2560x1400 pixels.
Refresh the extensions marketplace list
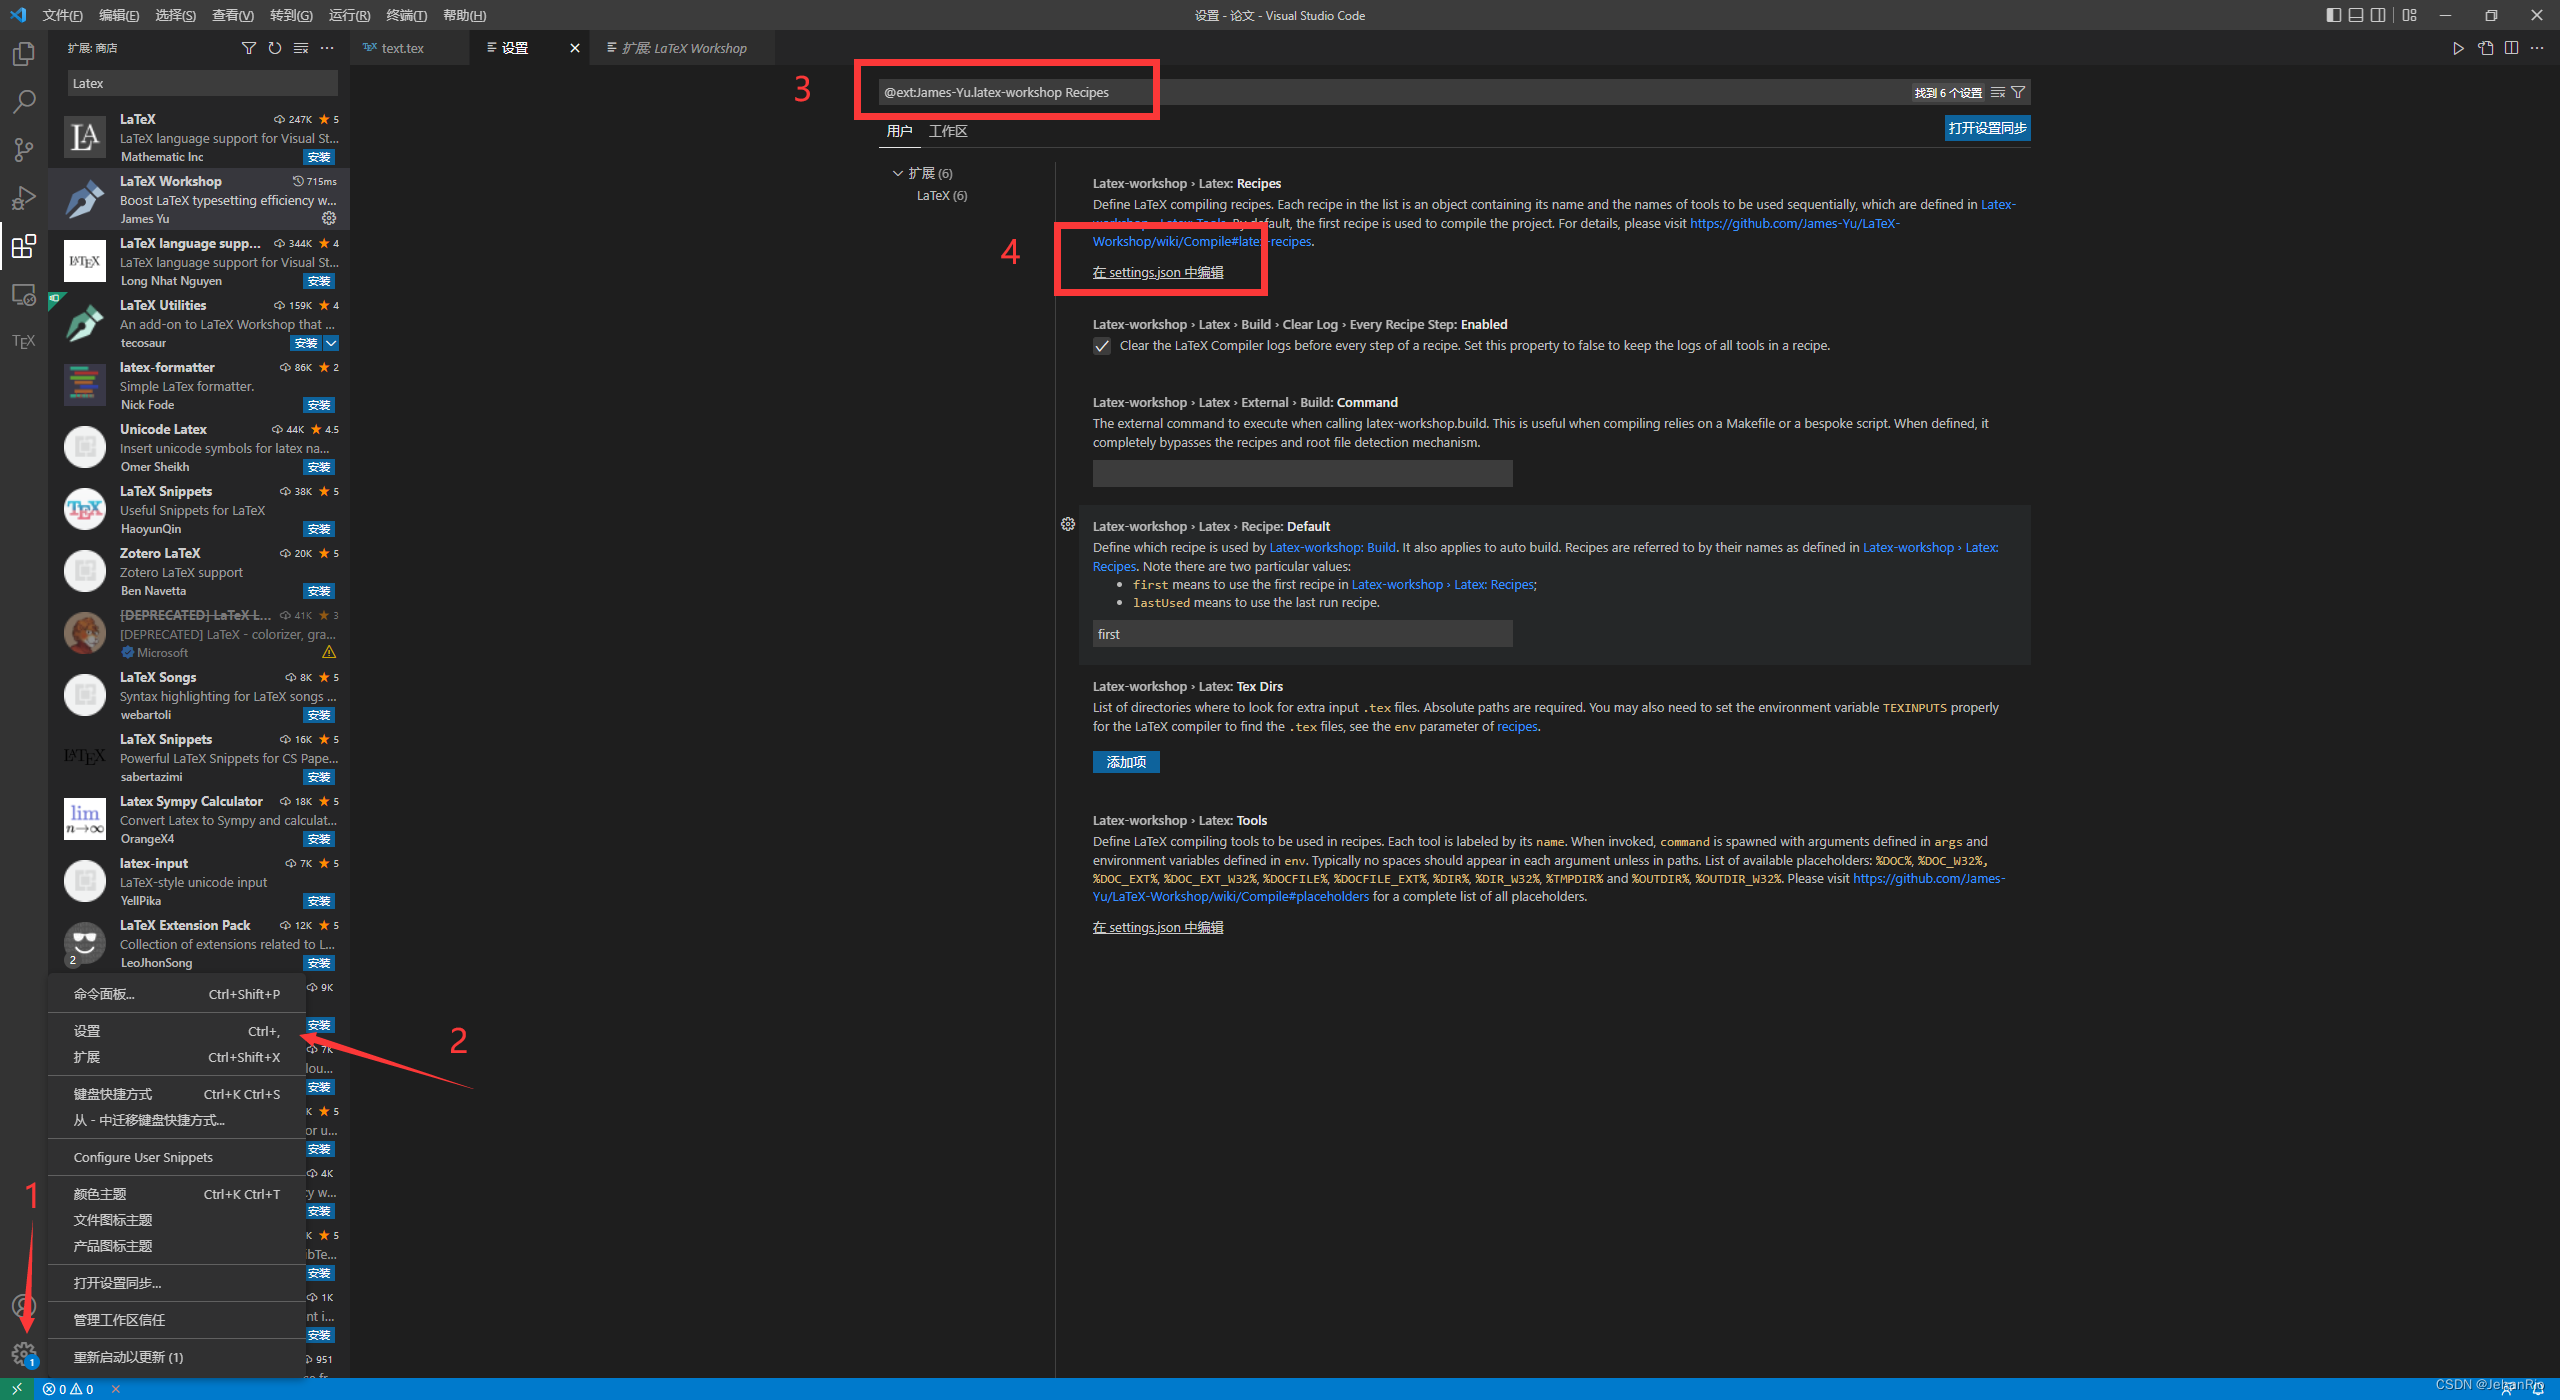(275, 48)
